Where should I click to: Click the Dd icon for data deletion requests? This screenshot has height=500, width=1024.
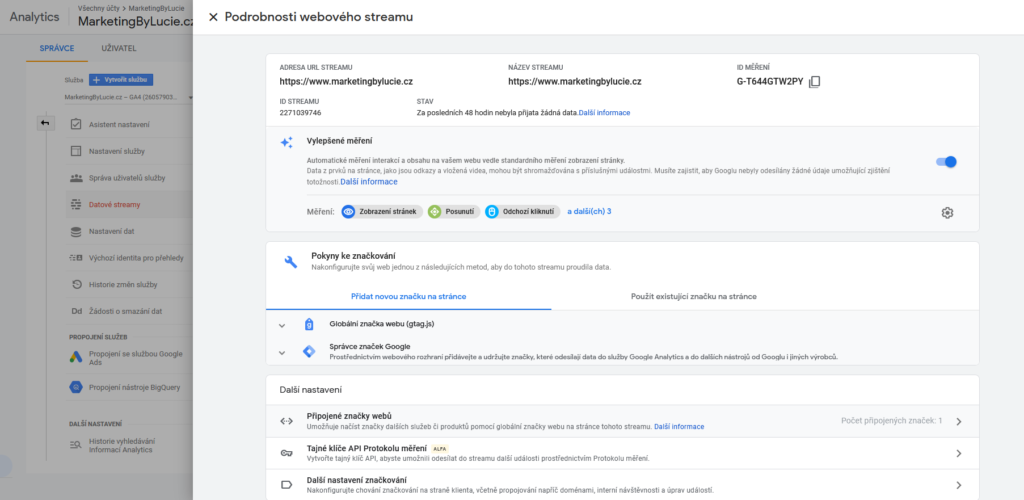point(76,311)
